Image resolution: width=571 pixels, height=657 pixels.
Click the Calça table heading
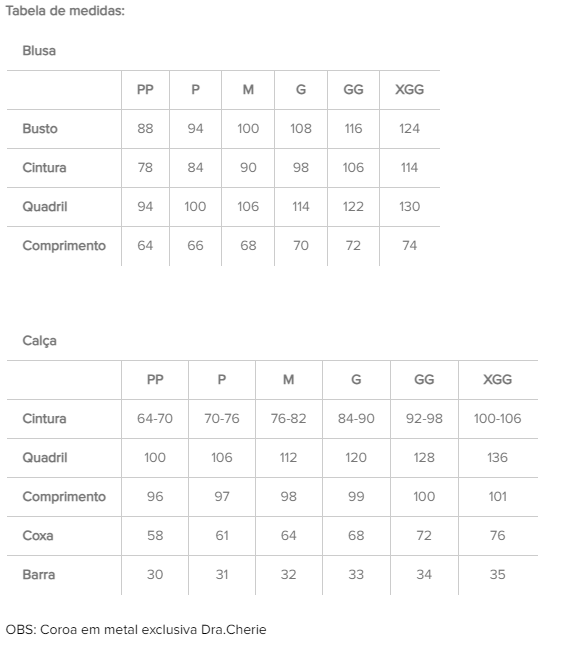[39, 341]
